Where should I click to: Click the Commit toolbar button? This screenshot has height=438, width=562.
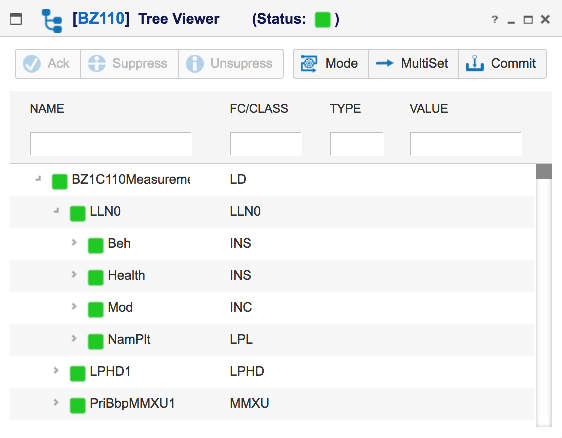[503, 64]
